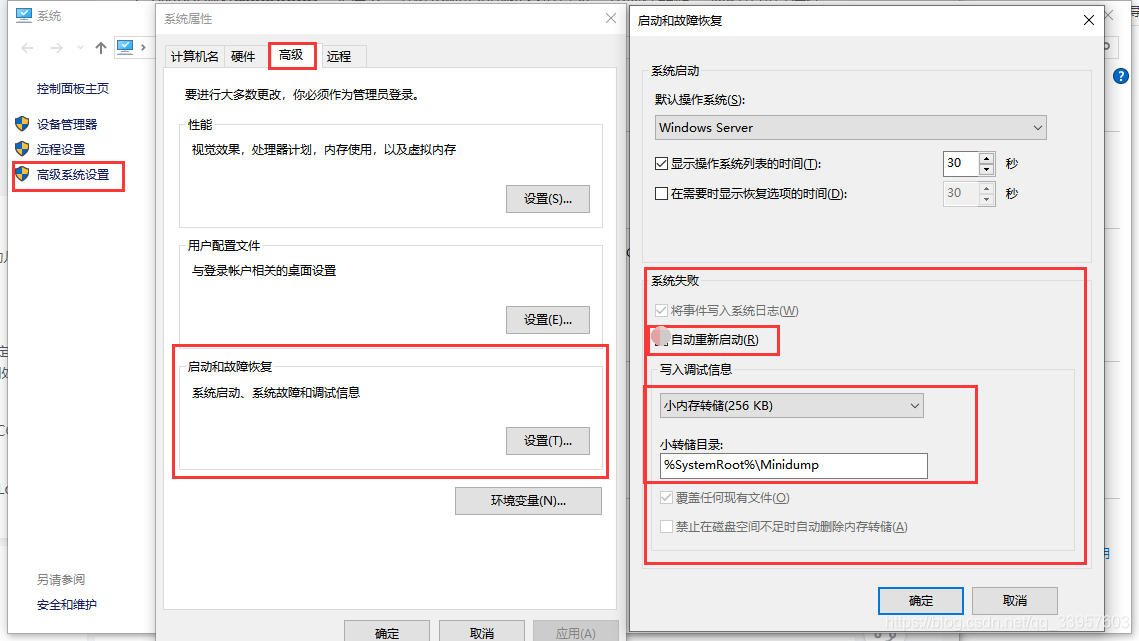
Task: Toggle the 显示操作系统列表的时间 checkbox
Action: (661, 163)
